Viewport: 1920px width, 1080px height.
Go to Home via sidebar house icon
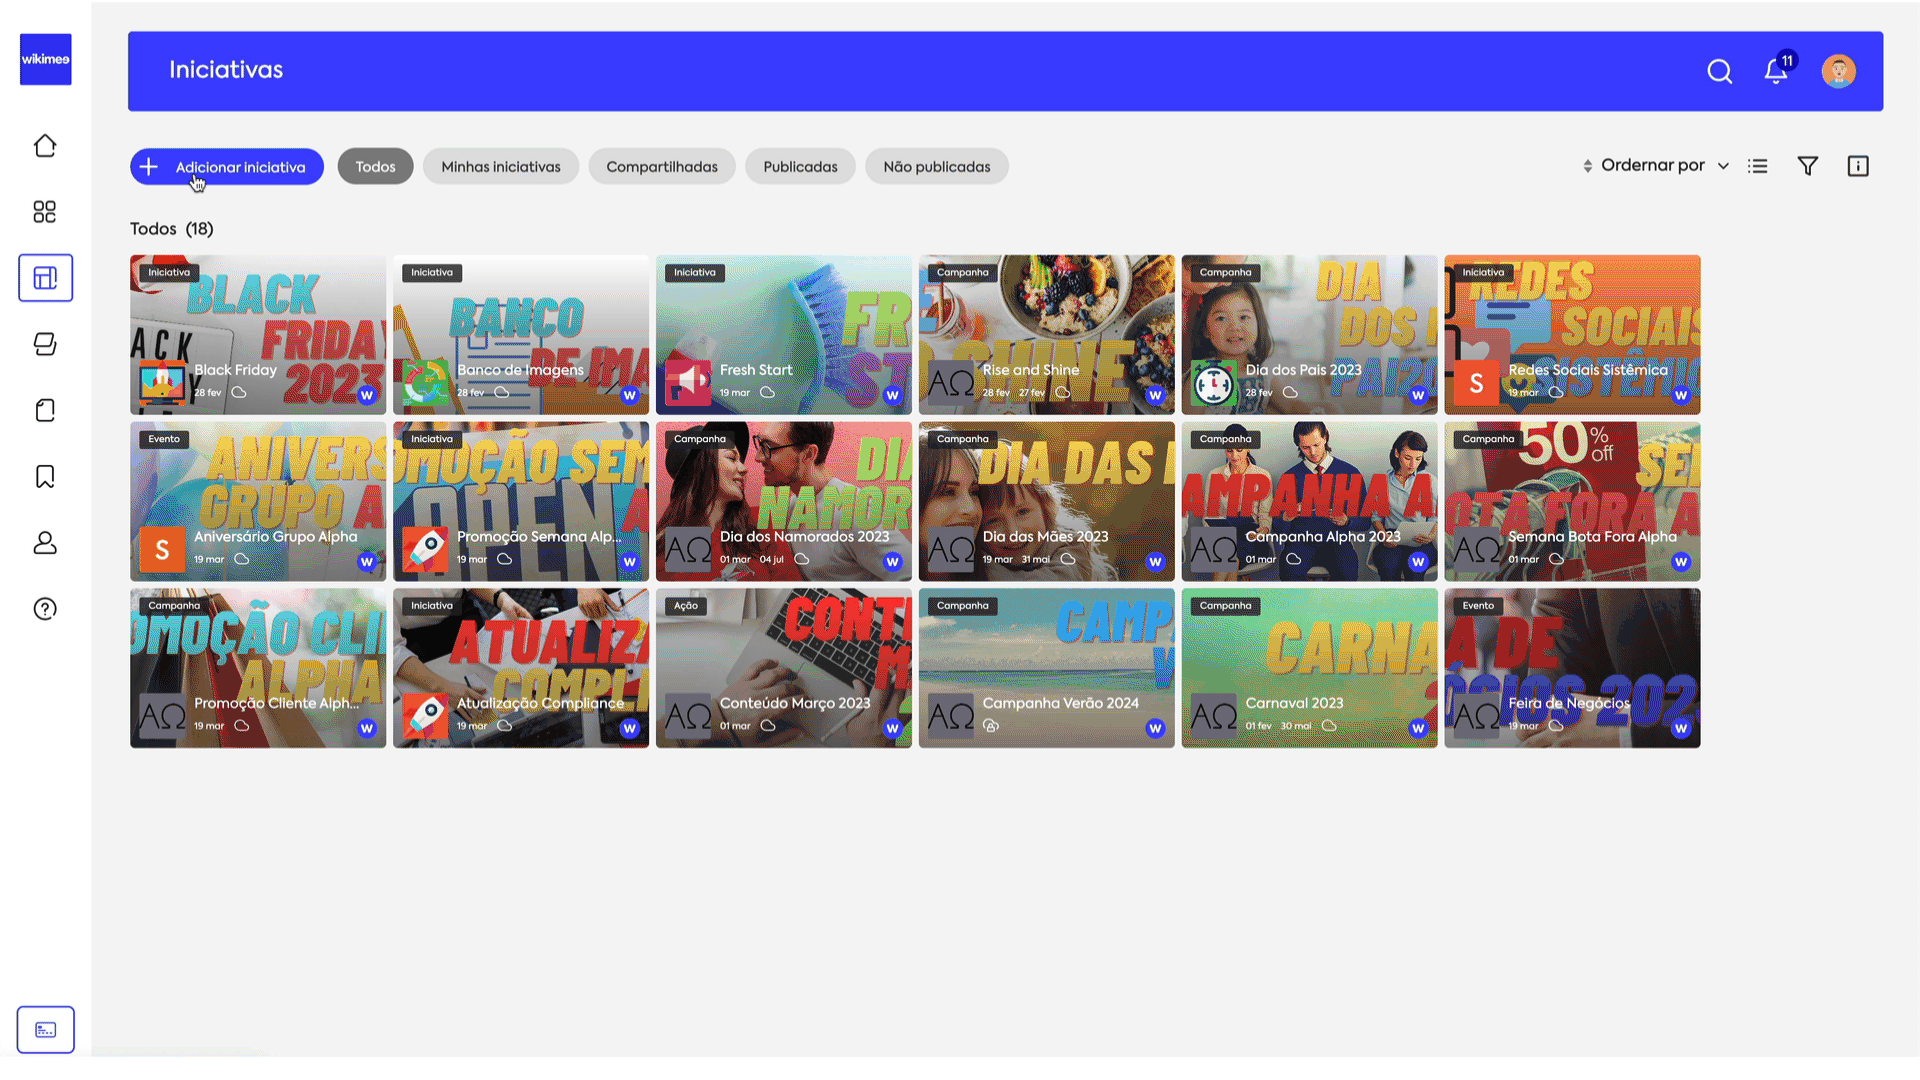45,146
